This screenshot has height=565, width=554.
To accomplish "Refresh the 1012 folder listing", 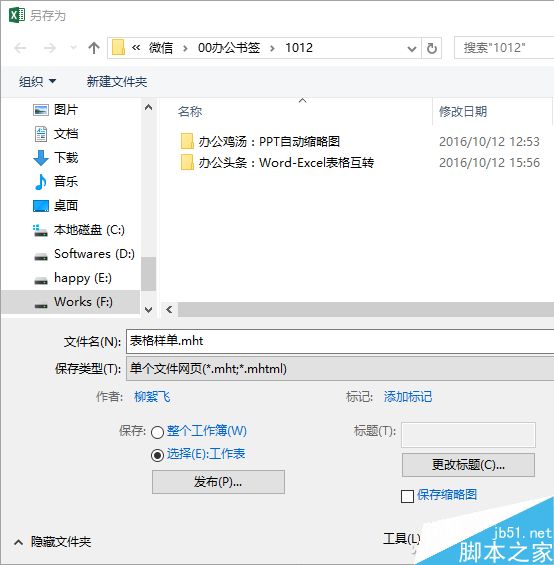I will tap(431, 48).
